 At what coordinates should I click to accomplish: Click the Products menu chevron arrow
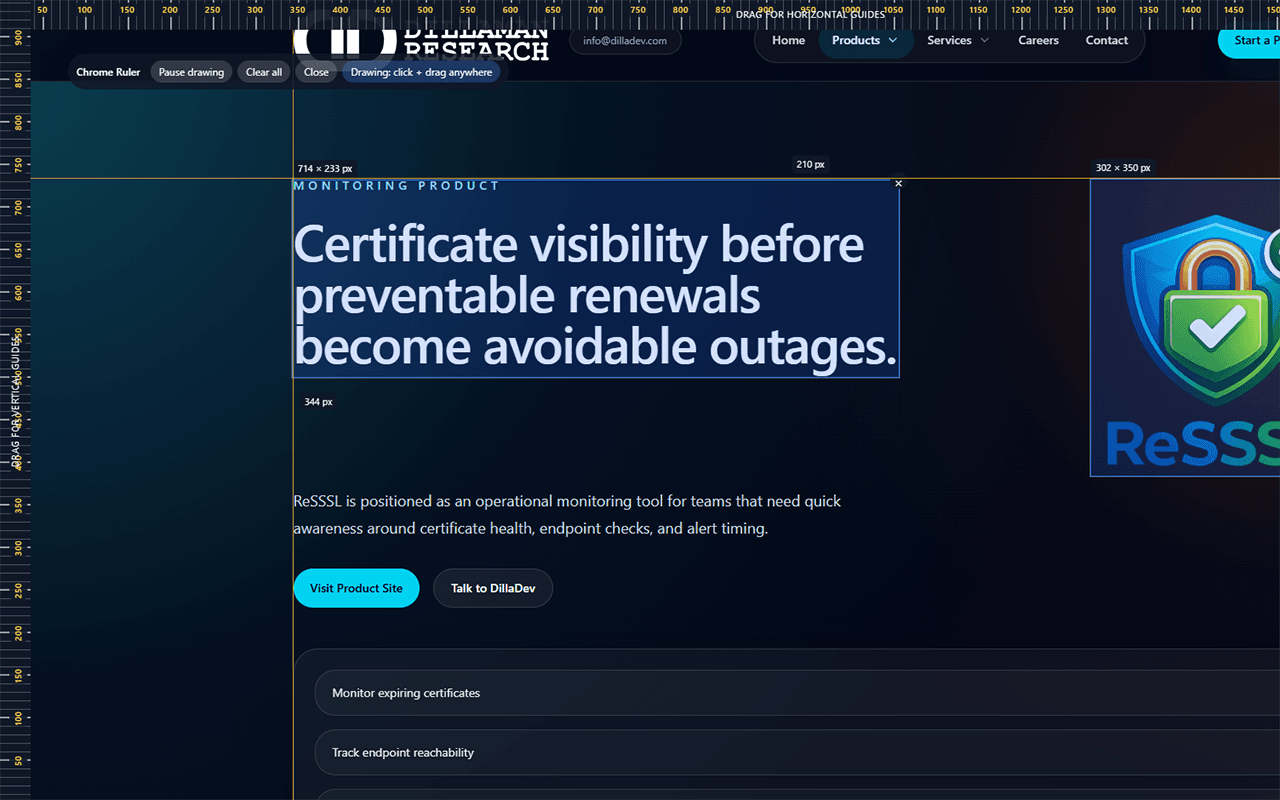(x=893, y=41)
